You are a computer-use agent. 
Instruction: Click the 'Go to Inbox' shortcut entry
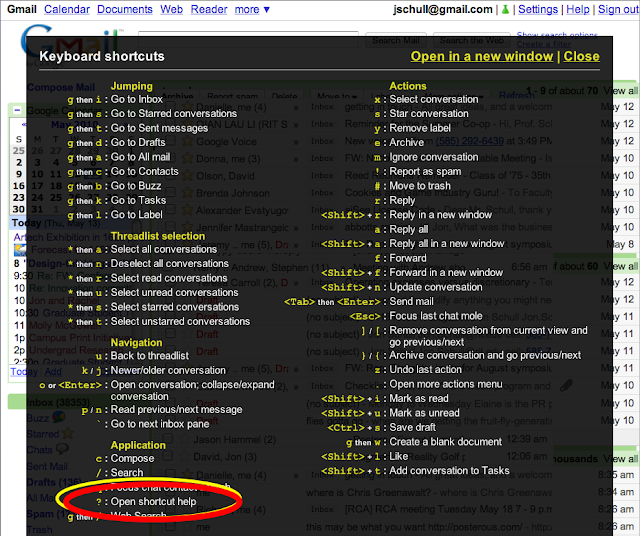(x=137, y=99)
